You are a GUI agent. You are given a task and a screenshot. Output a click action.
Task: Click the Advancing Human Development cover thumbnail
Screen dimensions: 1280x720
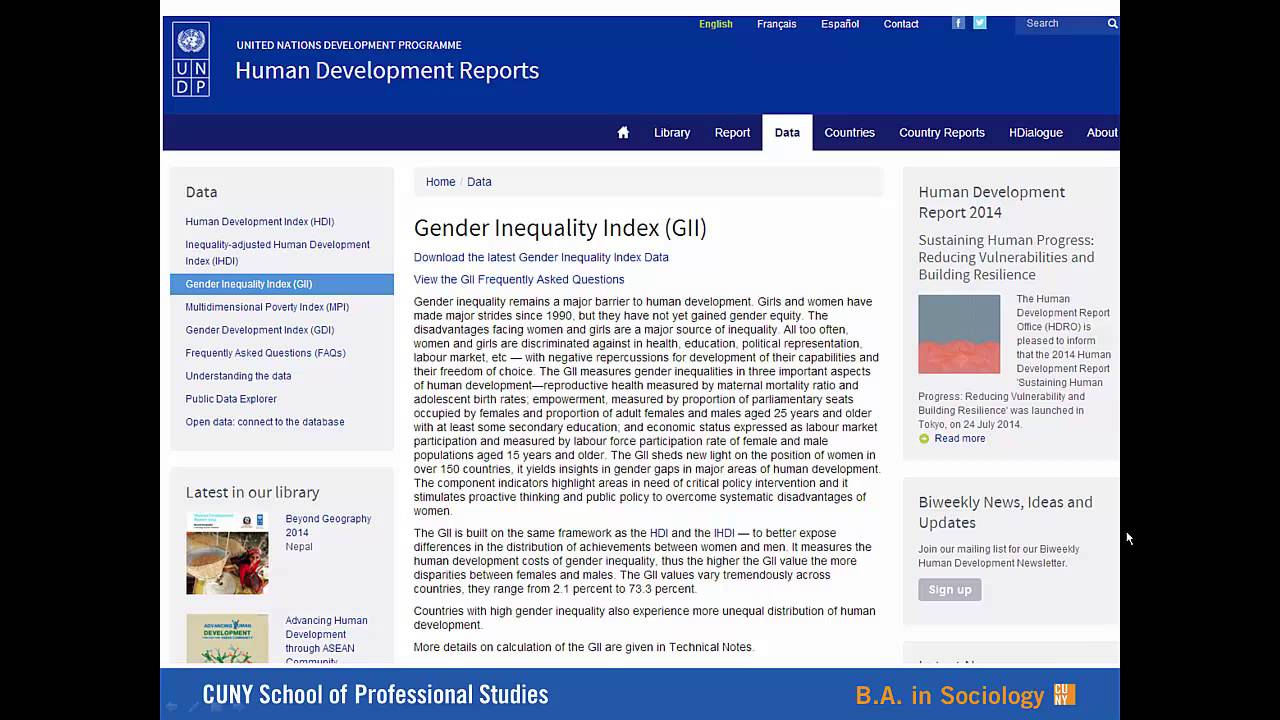click(227, 640)
